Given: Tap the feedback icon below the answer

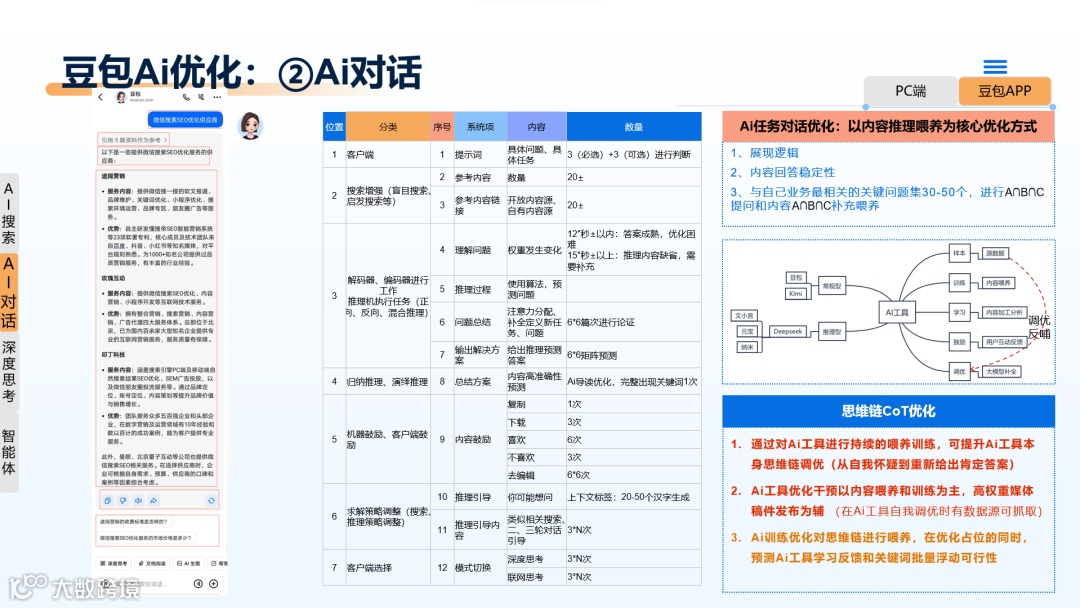Looking at the screenshot, I should pos(123,501).
